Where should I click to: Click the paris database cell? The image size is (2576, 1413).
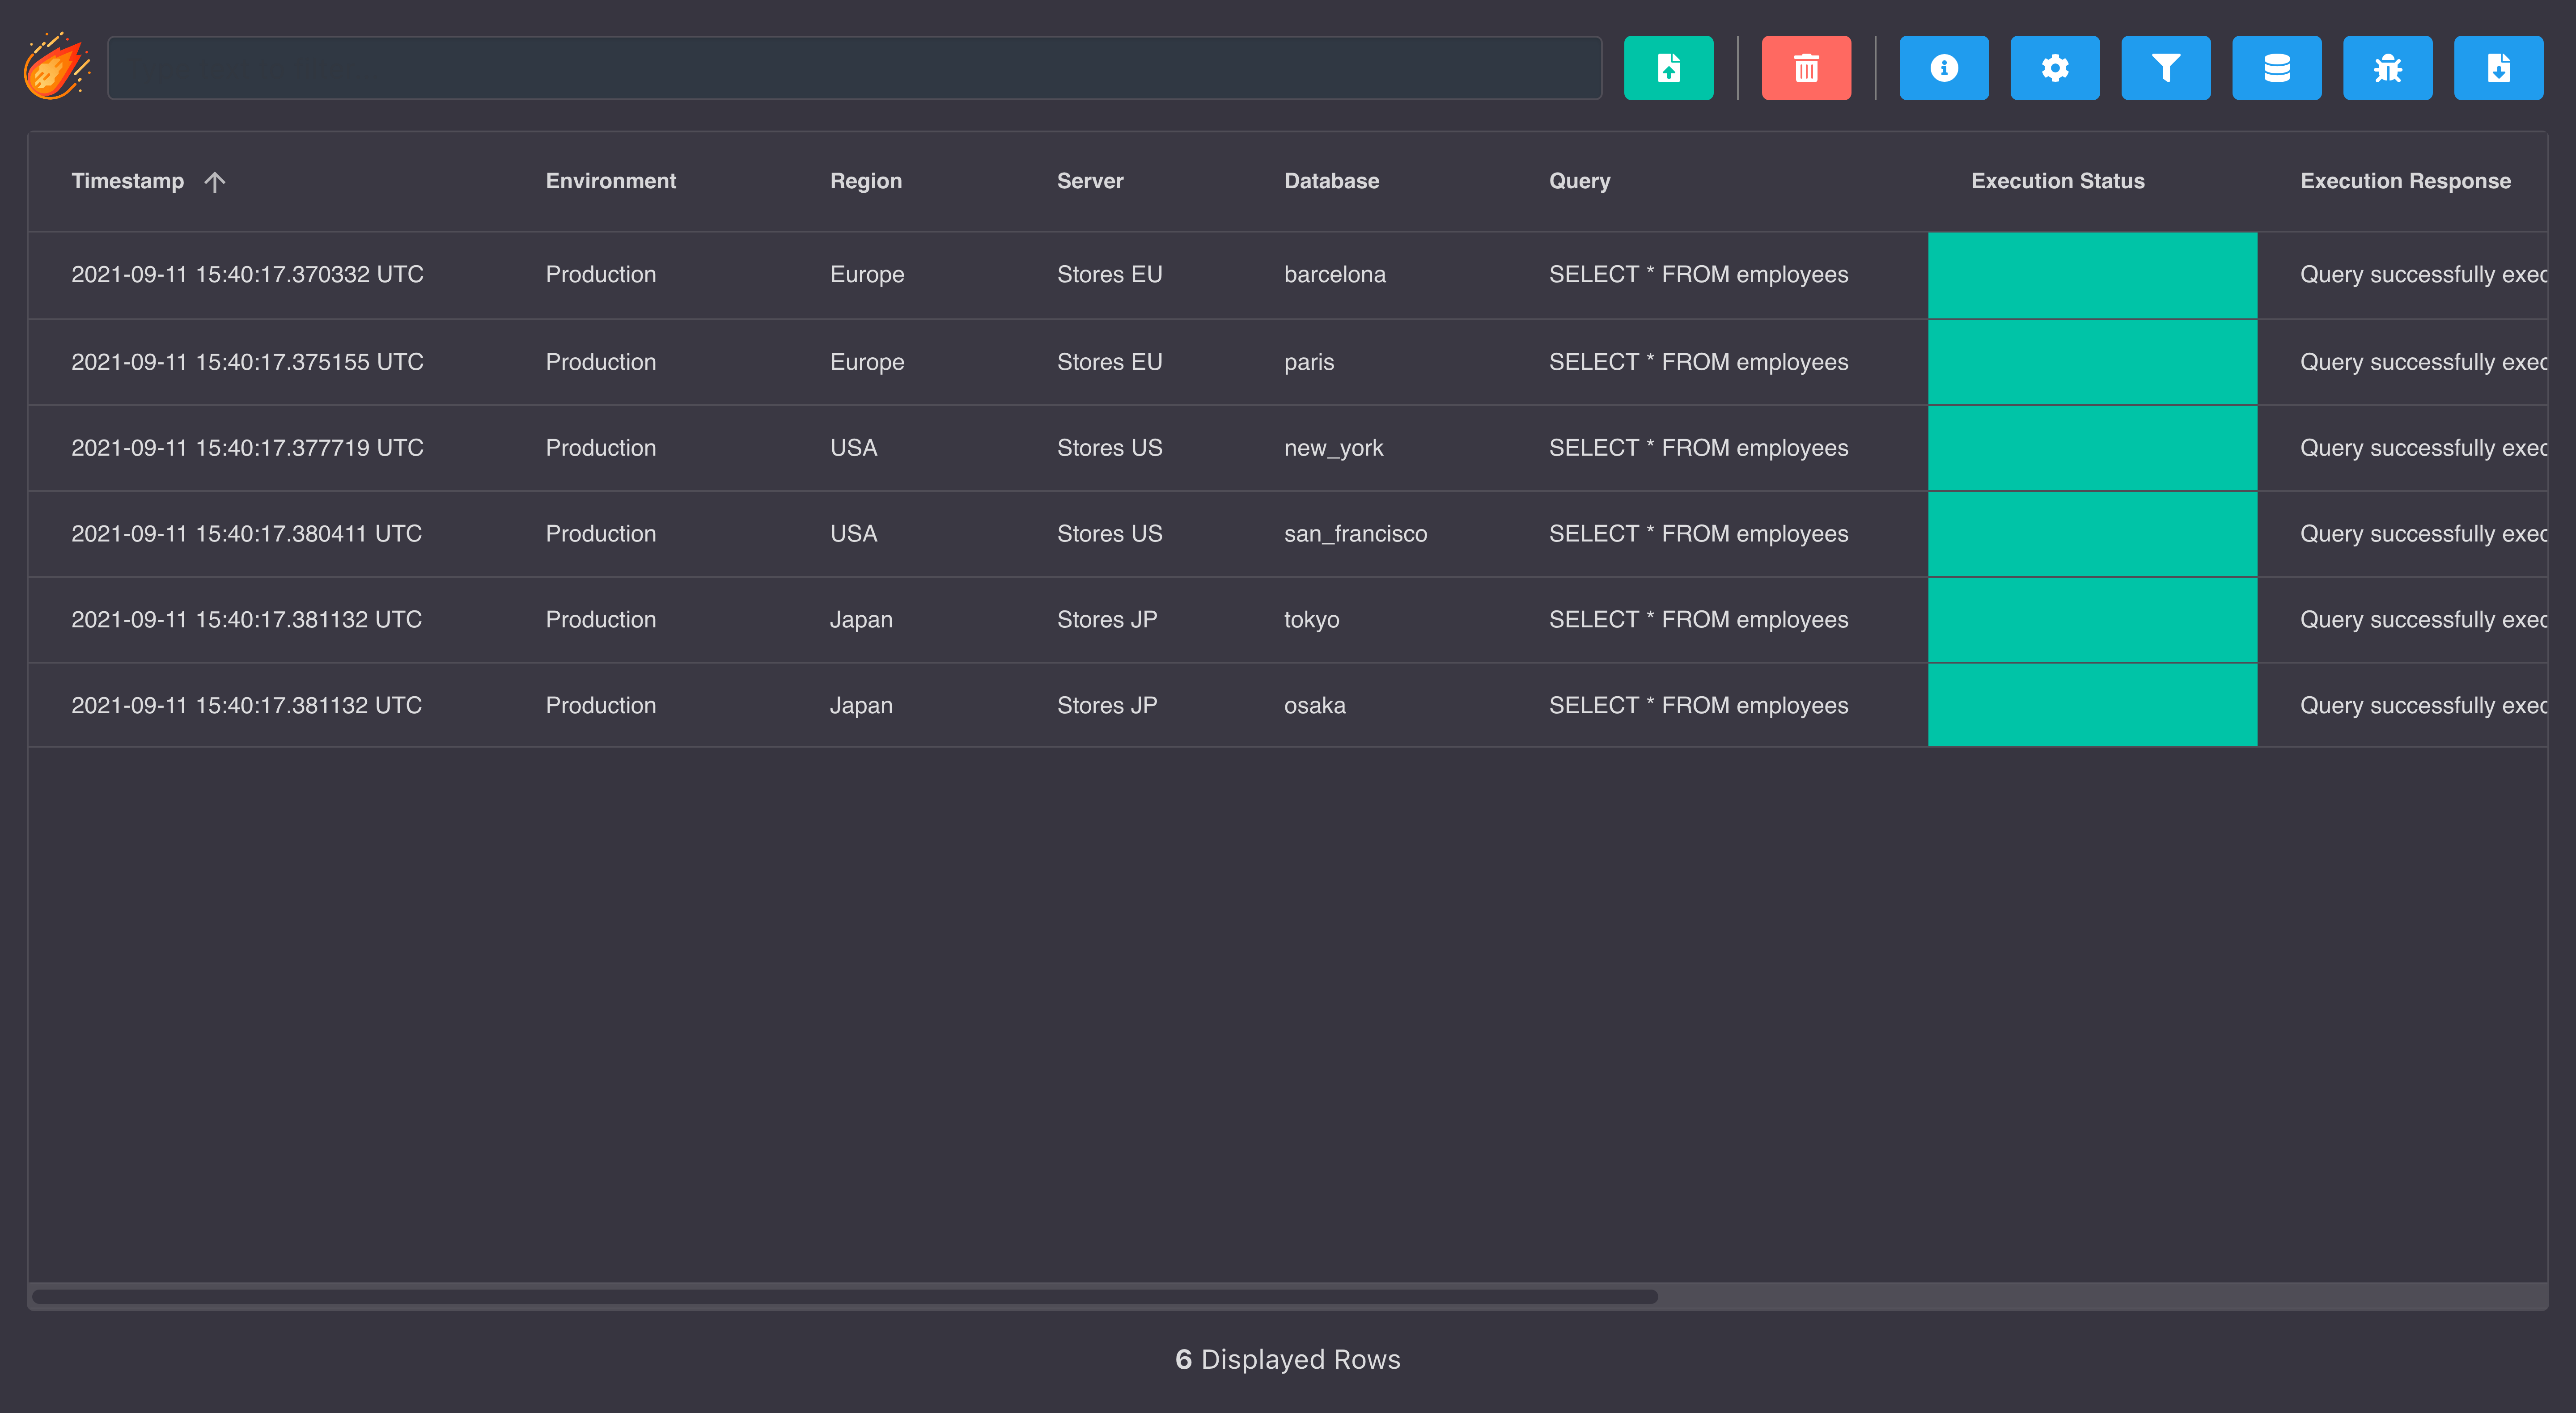(1309, 362)
